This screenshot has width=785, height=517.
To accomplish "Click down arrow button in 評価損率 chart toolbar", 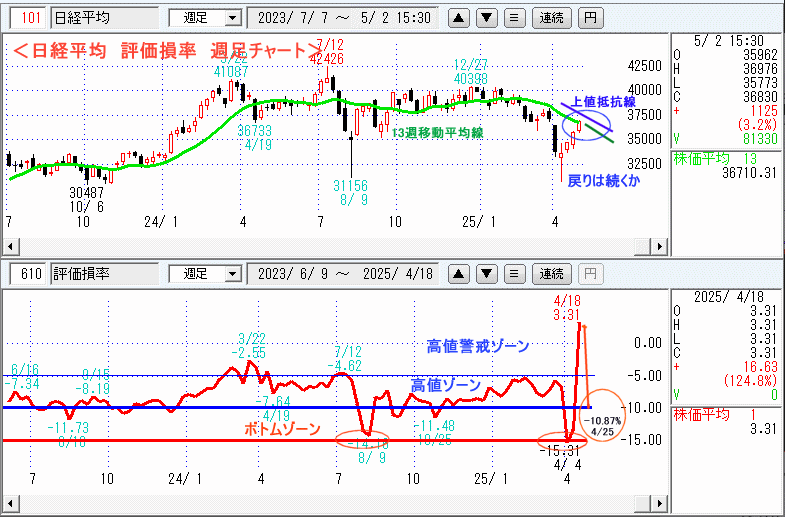I will 487,274.
